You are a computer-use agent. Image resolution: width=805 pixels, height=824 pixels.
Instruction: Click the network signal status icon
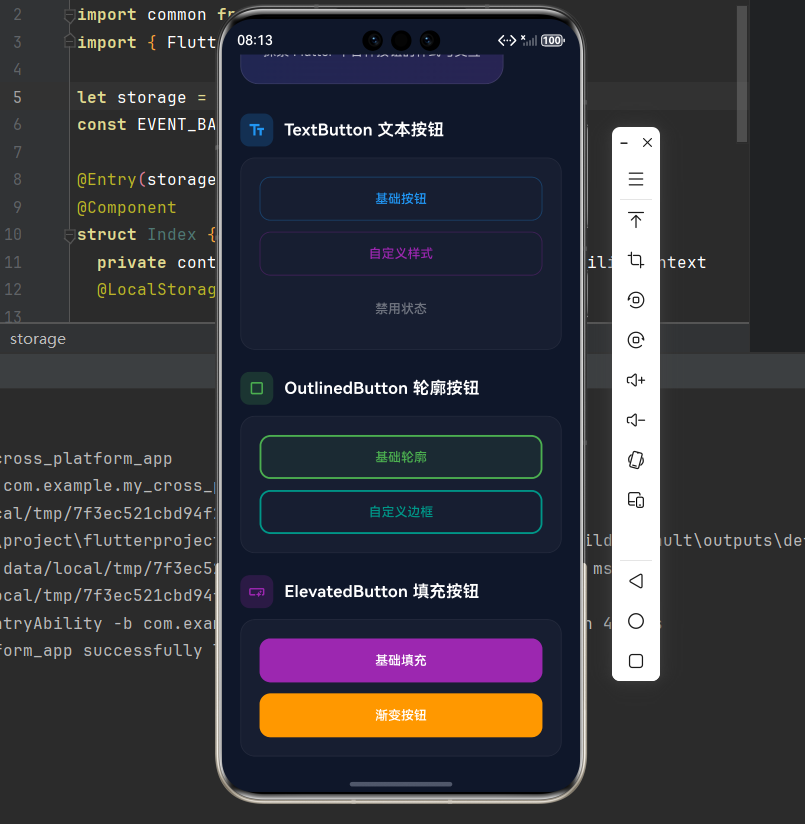(529, 40)
